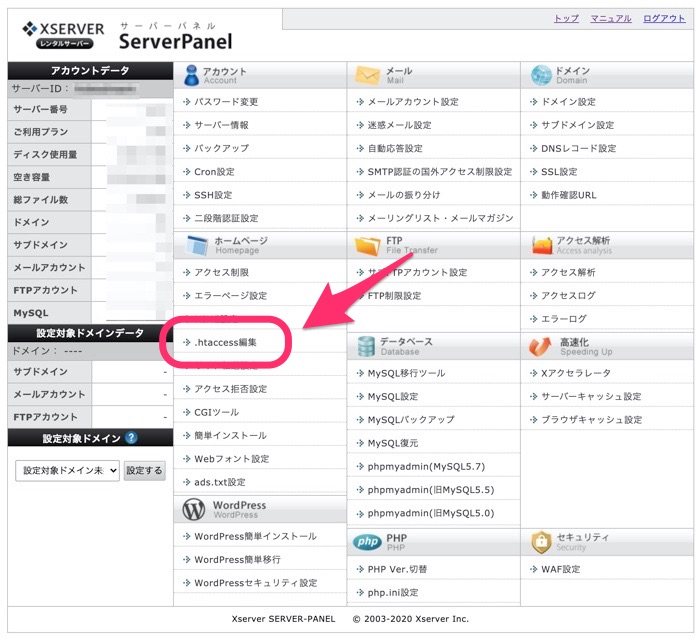
Task: Open ads.txt設定
Action: coord(220,482)
